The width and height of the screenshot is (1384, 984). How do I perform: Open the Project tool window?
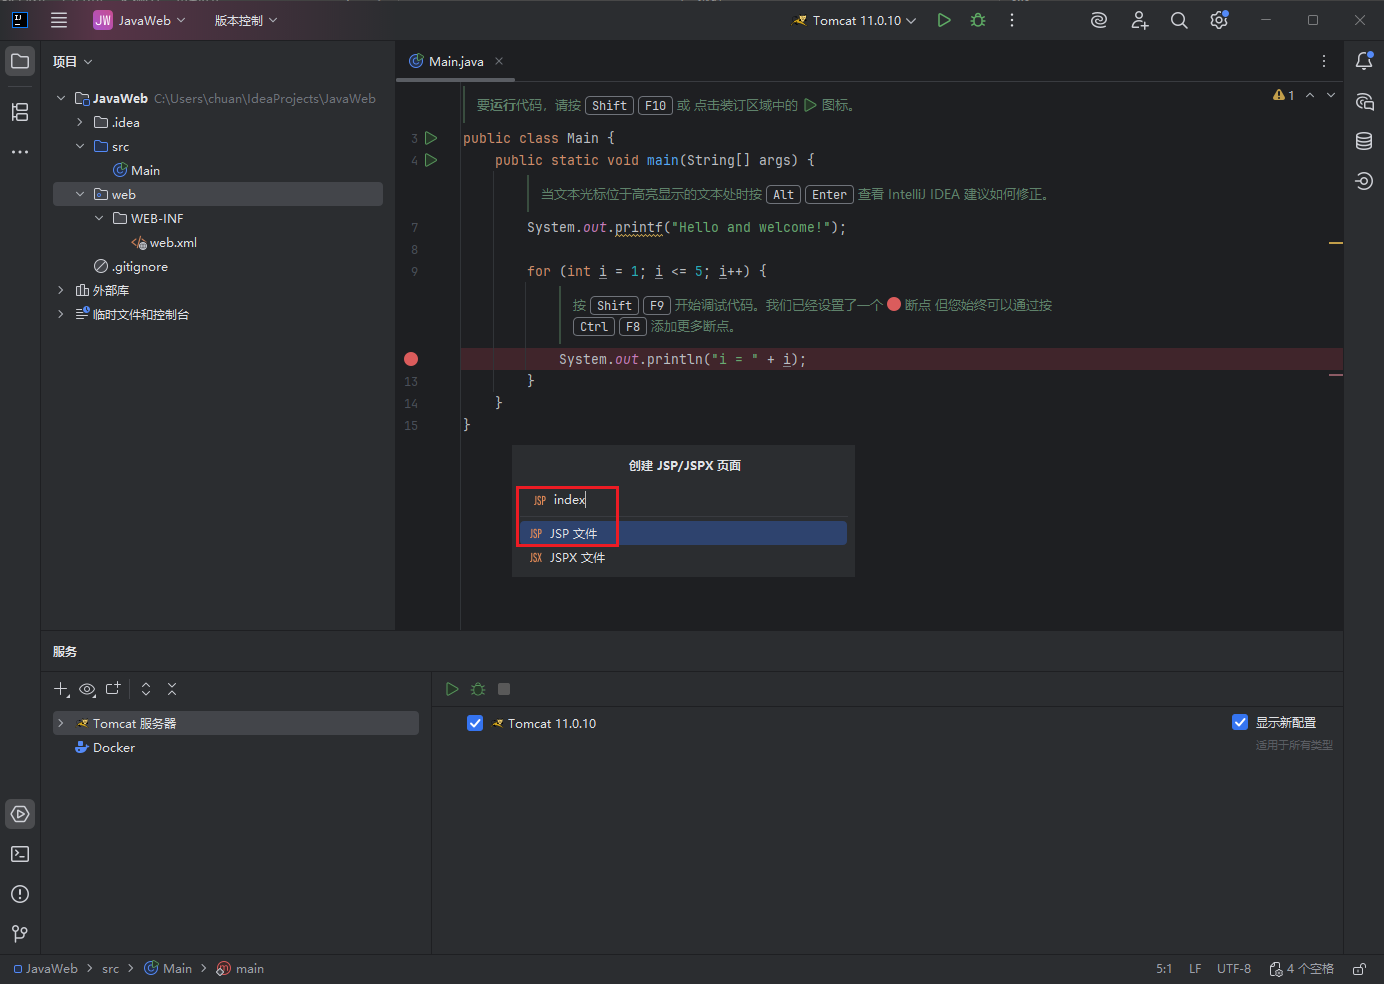point(20,61)
